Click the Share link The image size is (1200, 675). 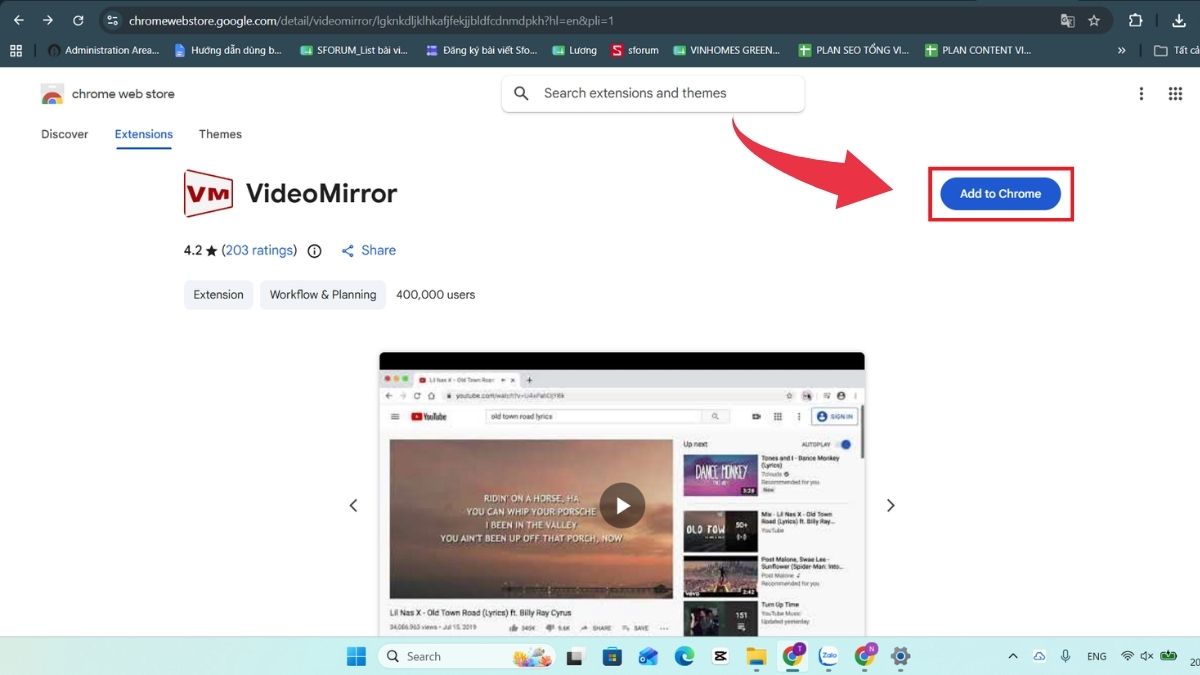[369, 250]
